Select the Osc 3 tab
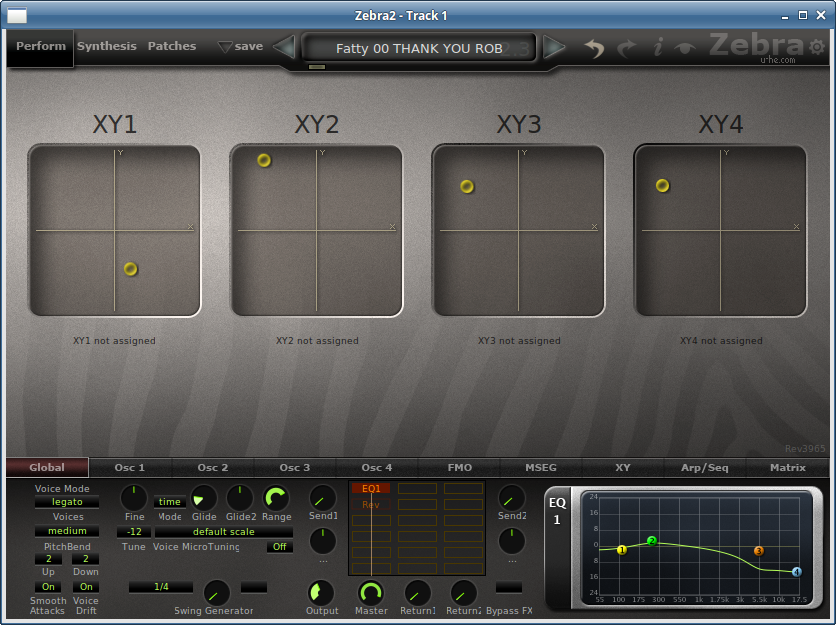 [x=295, y=467]
